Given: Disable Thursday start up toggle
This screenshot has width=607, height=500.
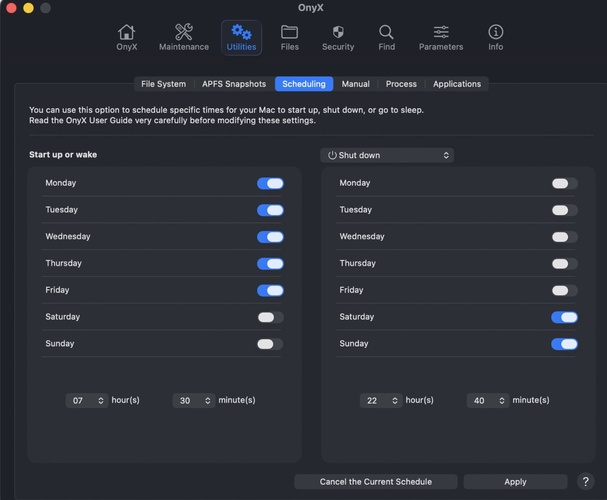Looking at the screenshot, I should tap(270, 264).
